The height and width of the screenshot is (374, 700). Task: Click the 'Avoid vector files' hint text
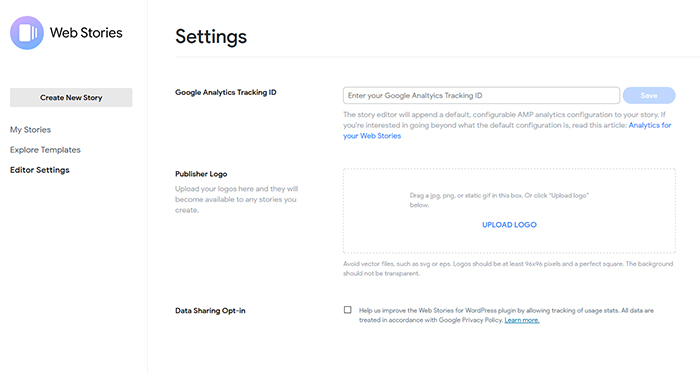[508, 269]
